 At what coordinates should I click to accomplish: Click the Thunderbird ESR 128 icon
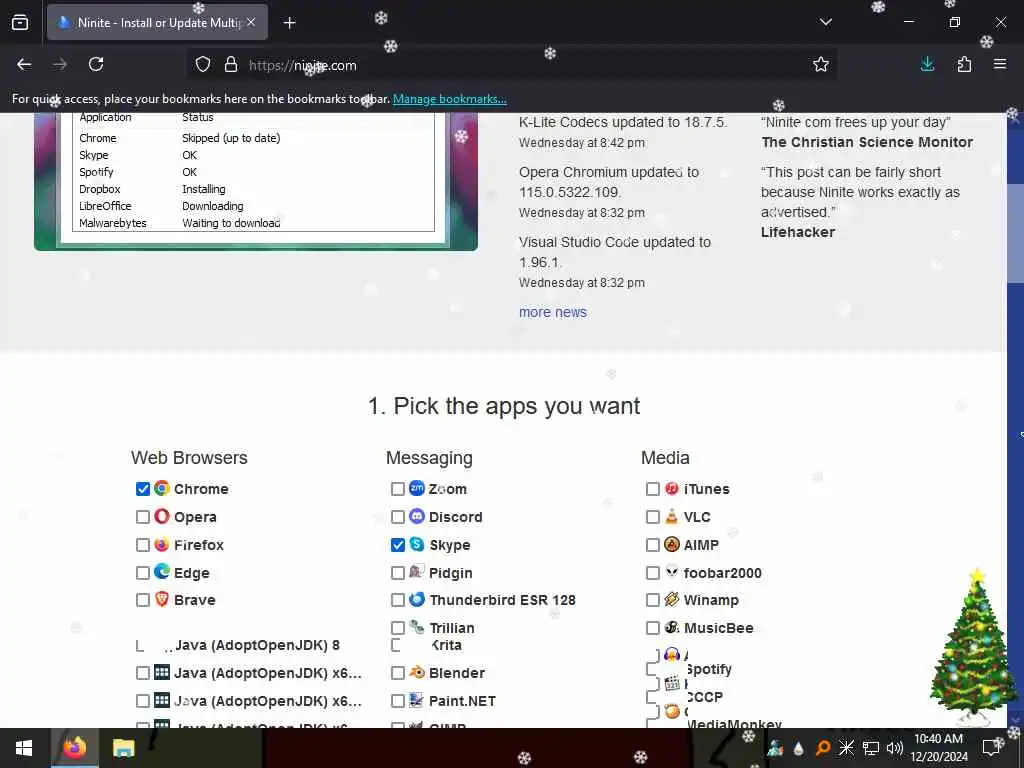coord(417,600)
